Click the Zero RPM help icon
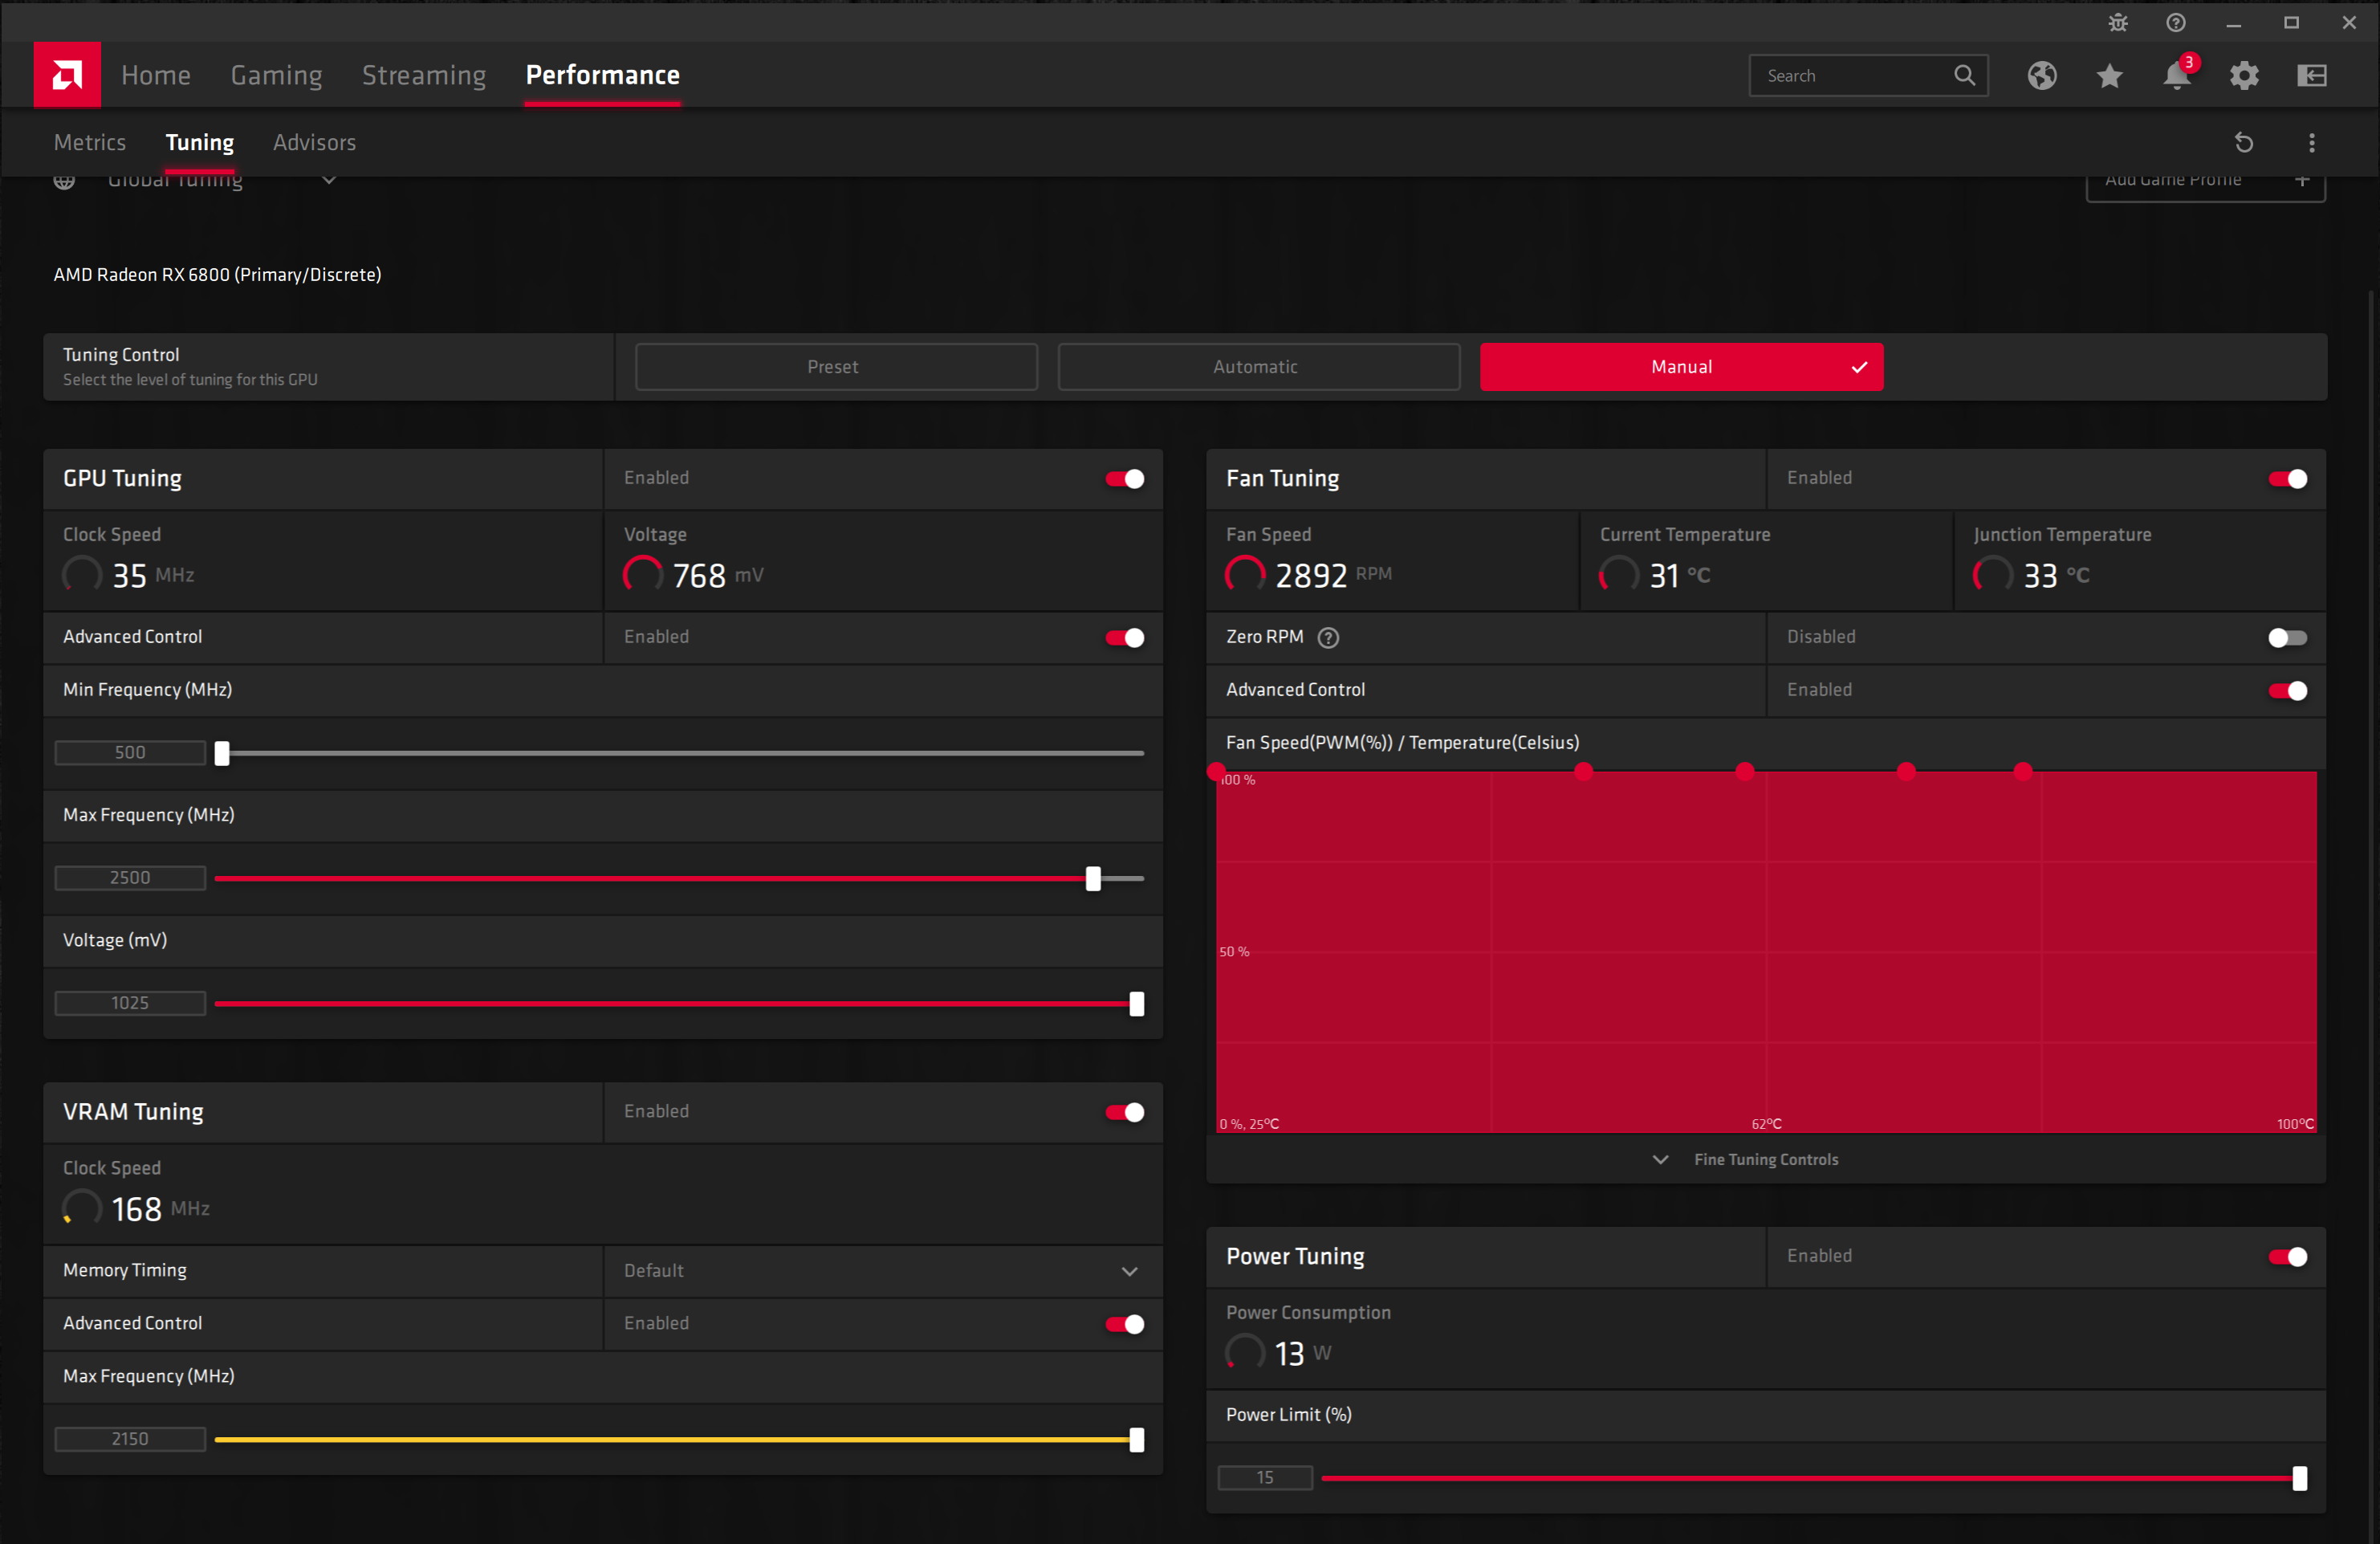 pos(1328,638)
